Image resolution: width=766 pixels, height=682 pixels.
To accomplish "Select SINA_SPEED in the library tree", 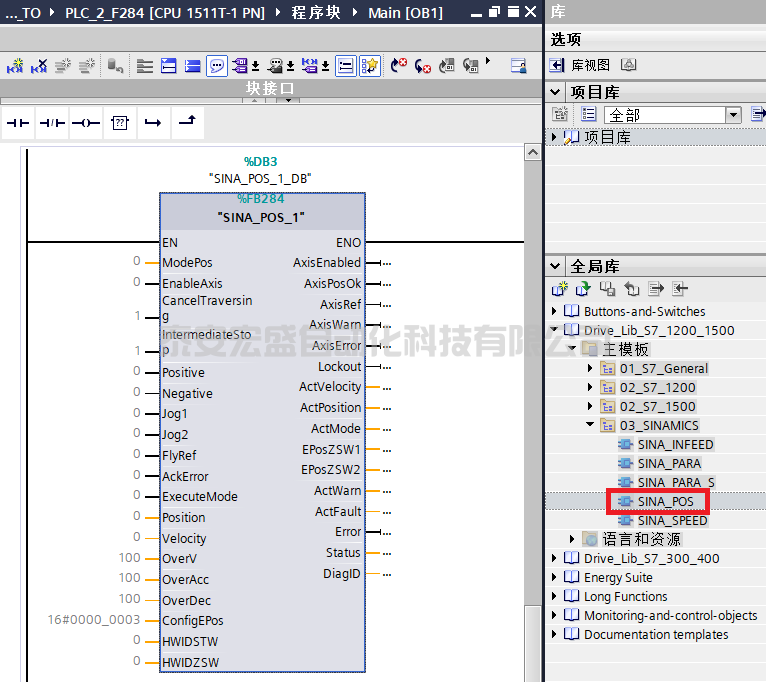I will click(672, 520).
